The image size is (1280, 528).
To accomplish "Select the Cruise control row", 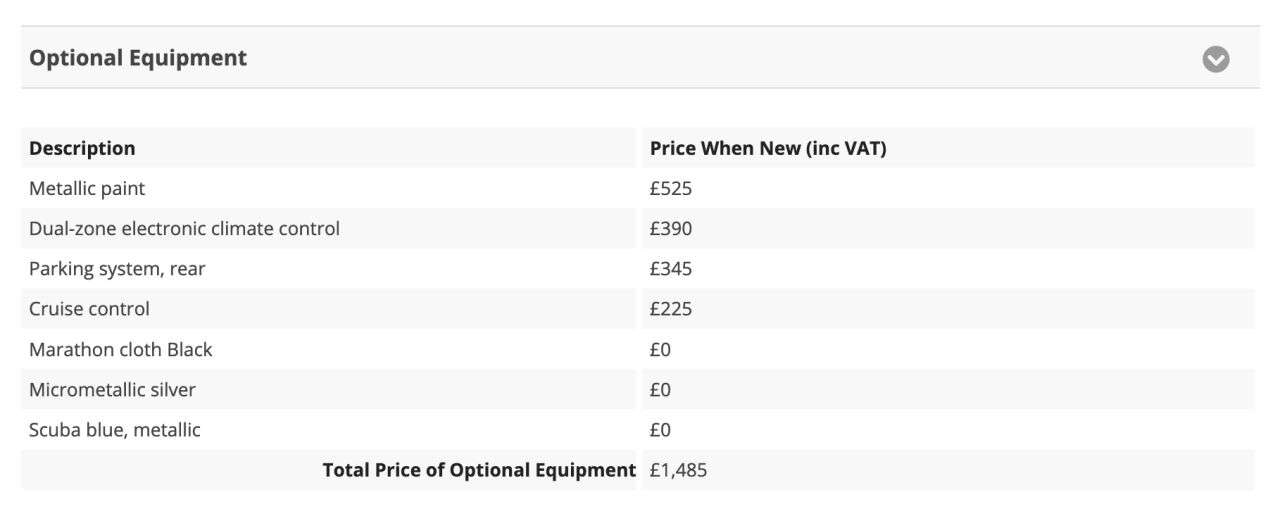I will [637, 309].
